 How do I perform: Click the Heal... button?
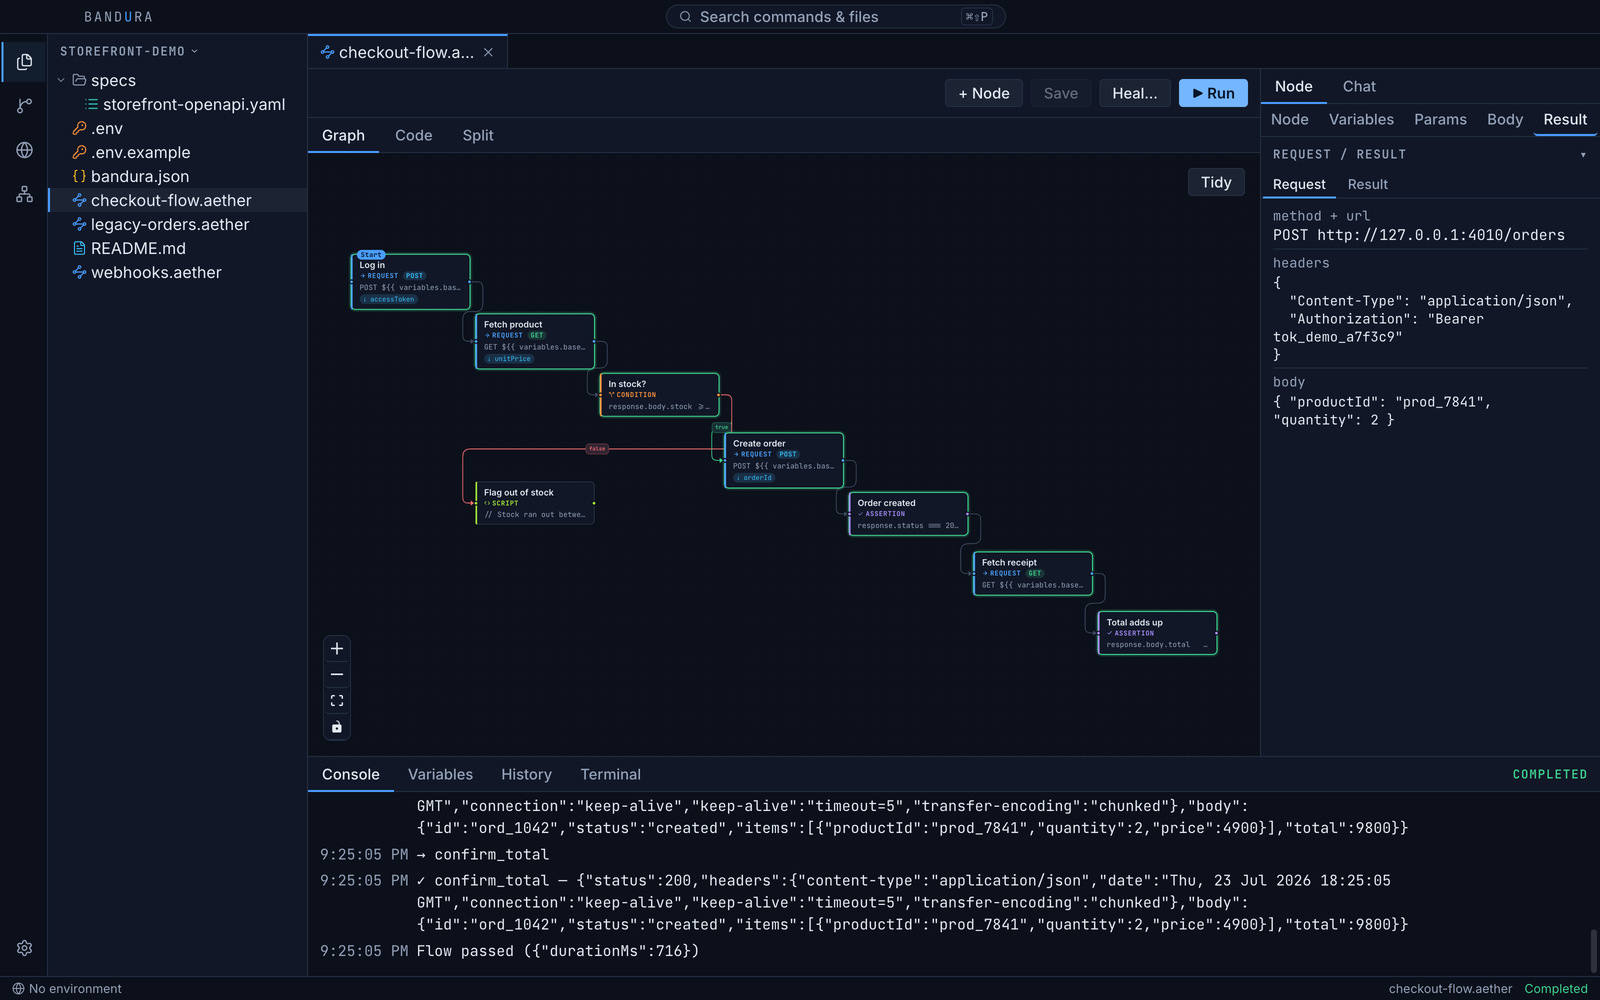(x=1135, y=93)
